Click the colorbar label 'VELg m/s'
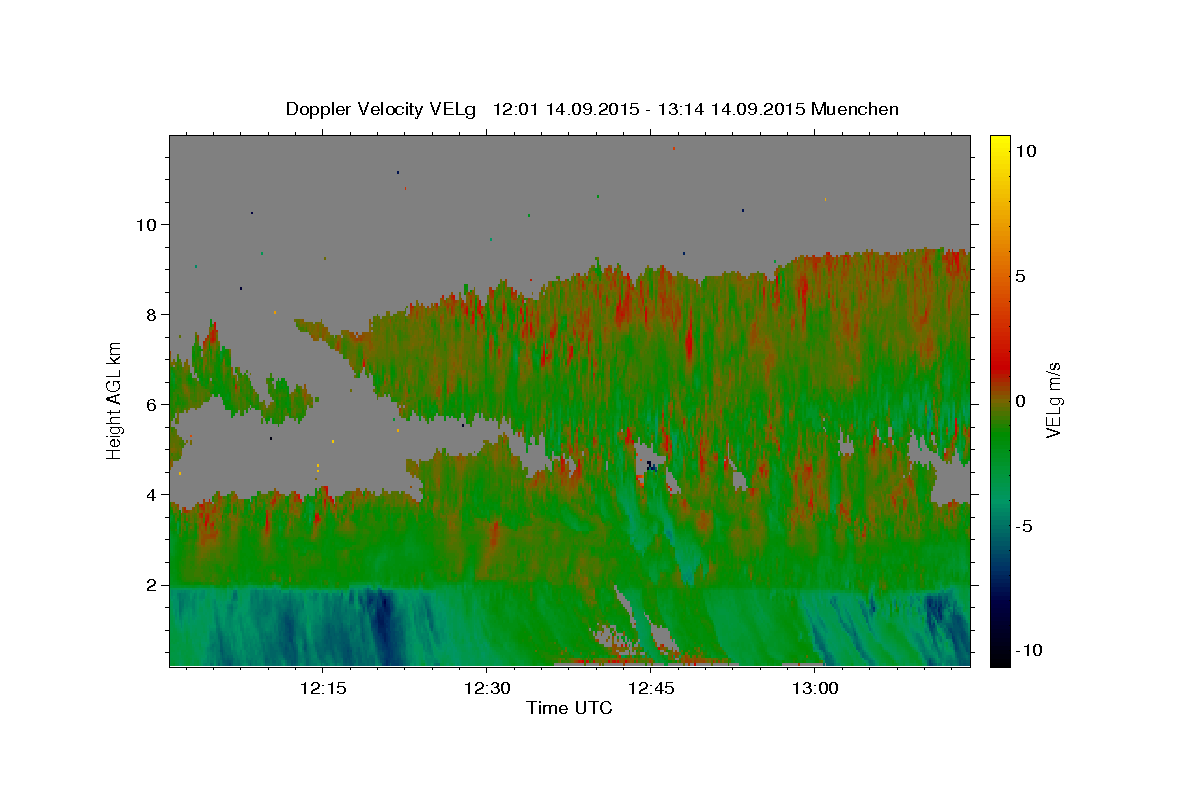 click(x=1054, y=400)
